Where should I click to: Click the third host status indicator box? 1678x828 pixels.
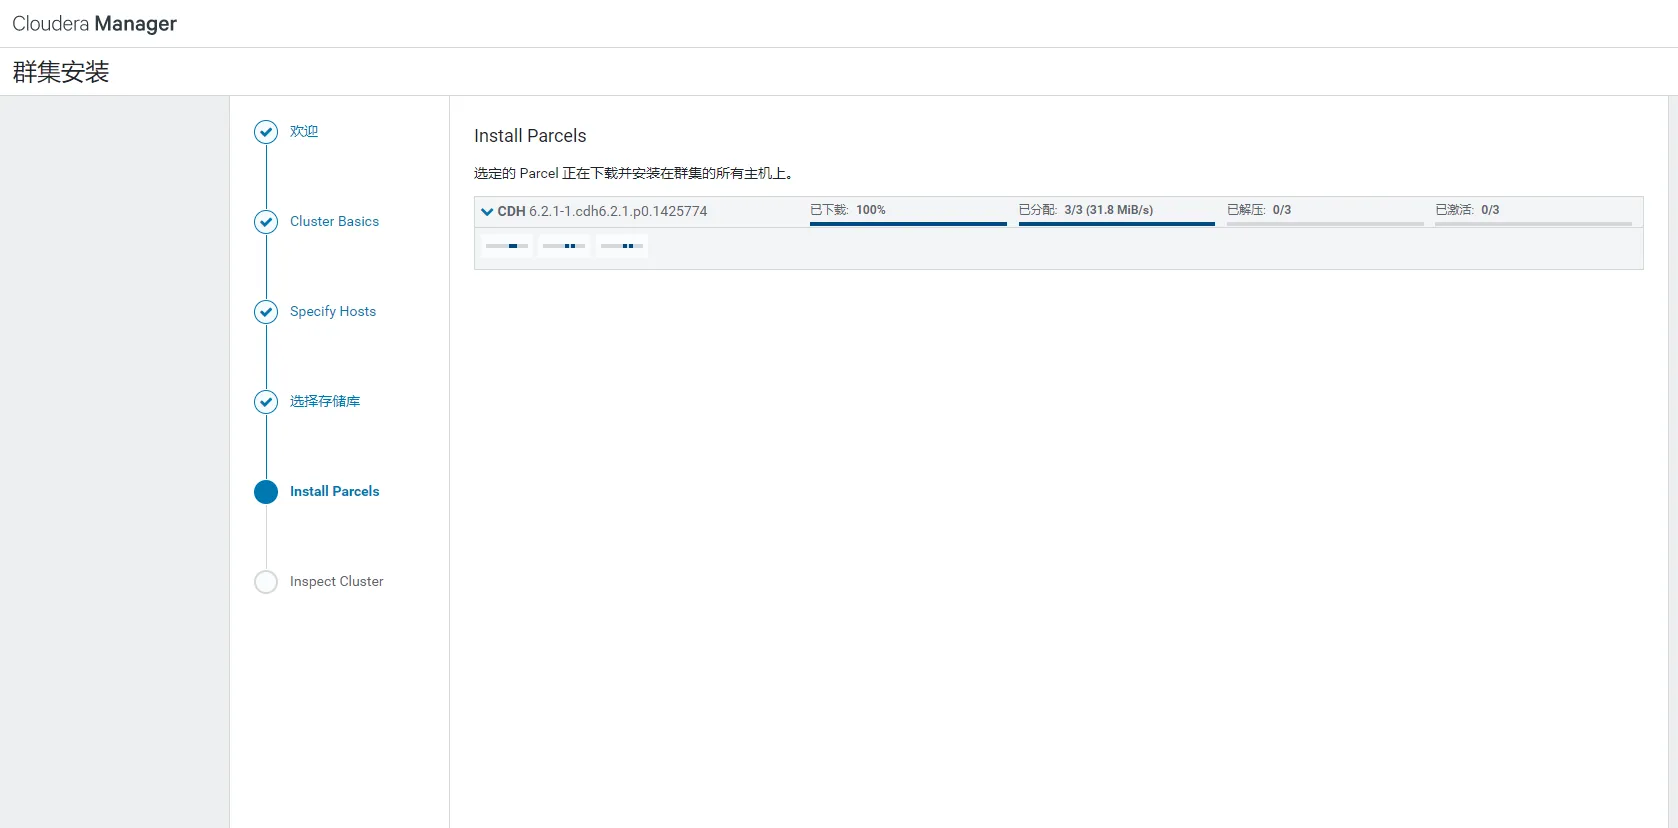[622, 246]
